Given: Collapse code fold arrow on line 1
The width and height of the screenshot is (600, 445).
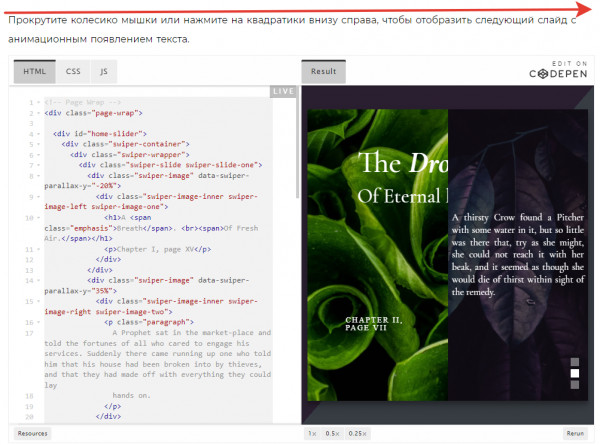Looking at the screenshot, I should pyautogui.click(x=38, y=103).
